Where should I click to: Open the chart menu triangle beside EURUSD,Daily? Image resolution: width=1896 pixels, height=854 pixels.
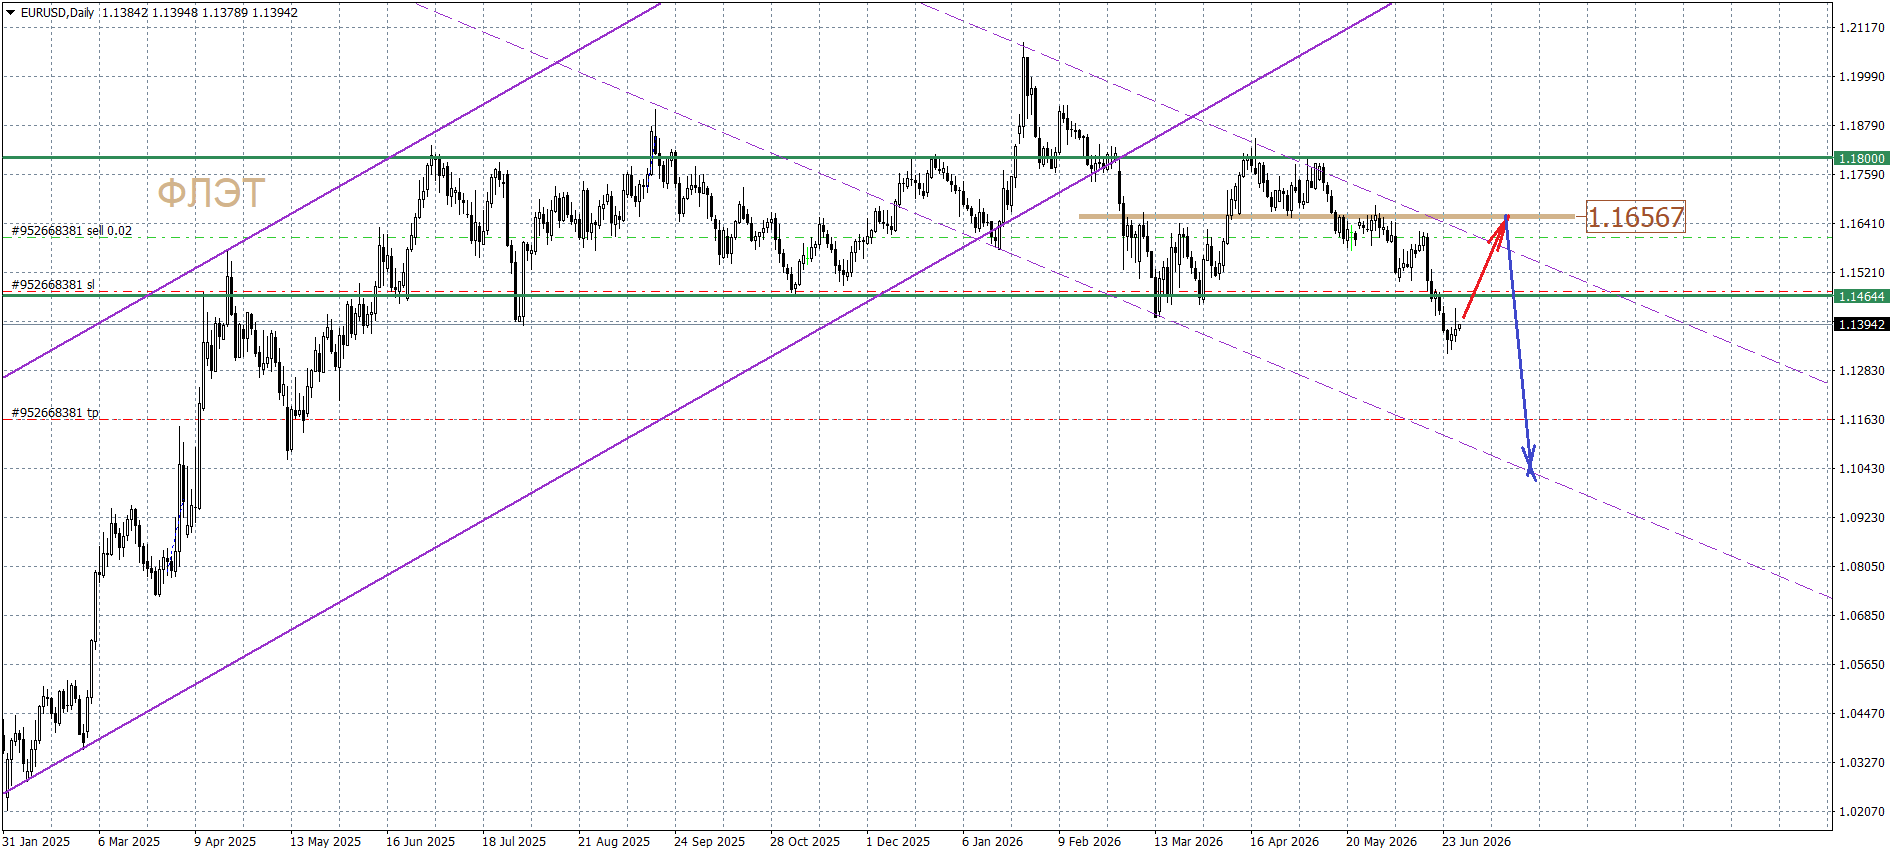10,13
